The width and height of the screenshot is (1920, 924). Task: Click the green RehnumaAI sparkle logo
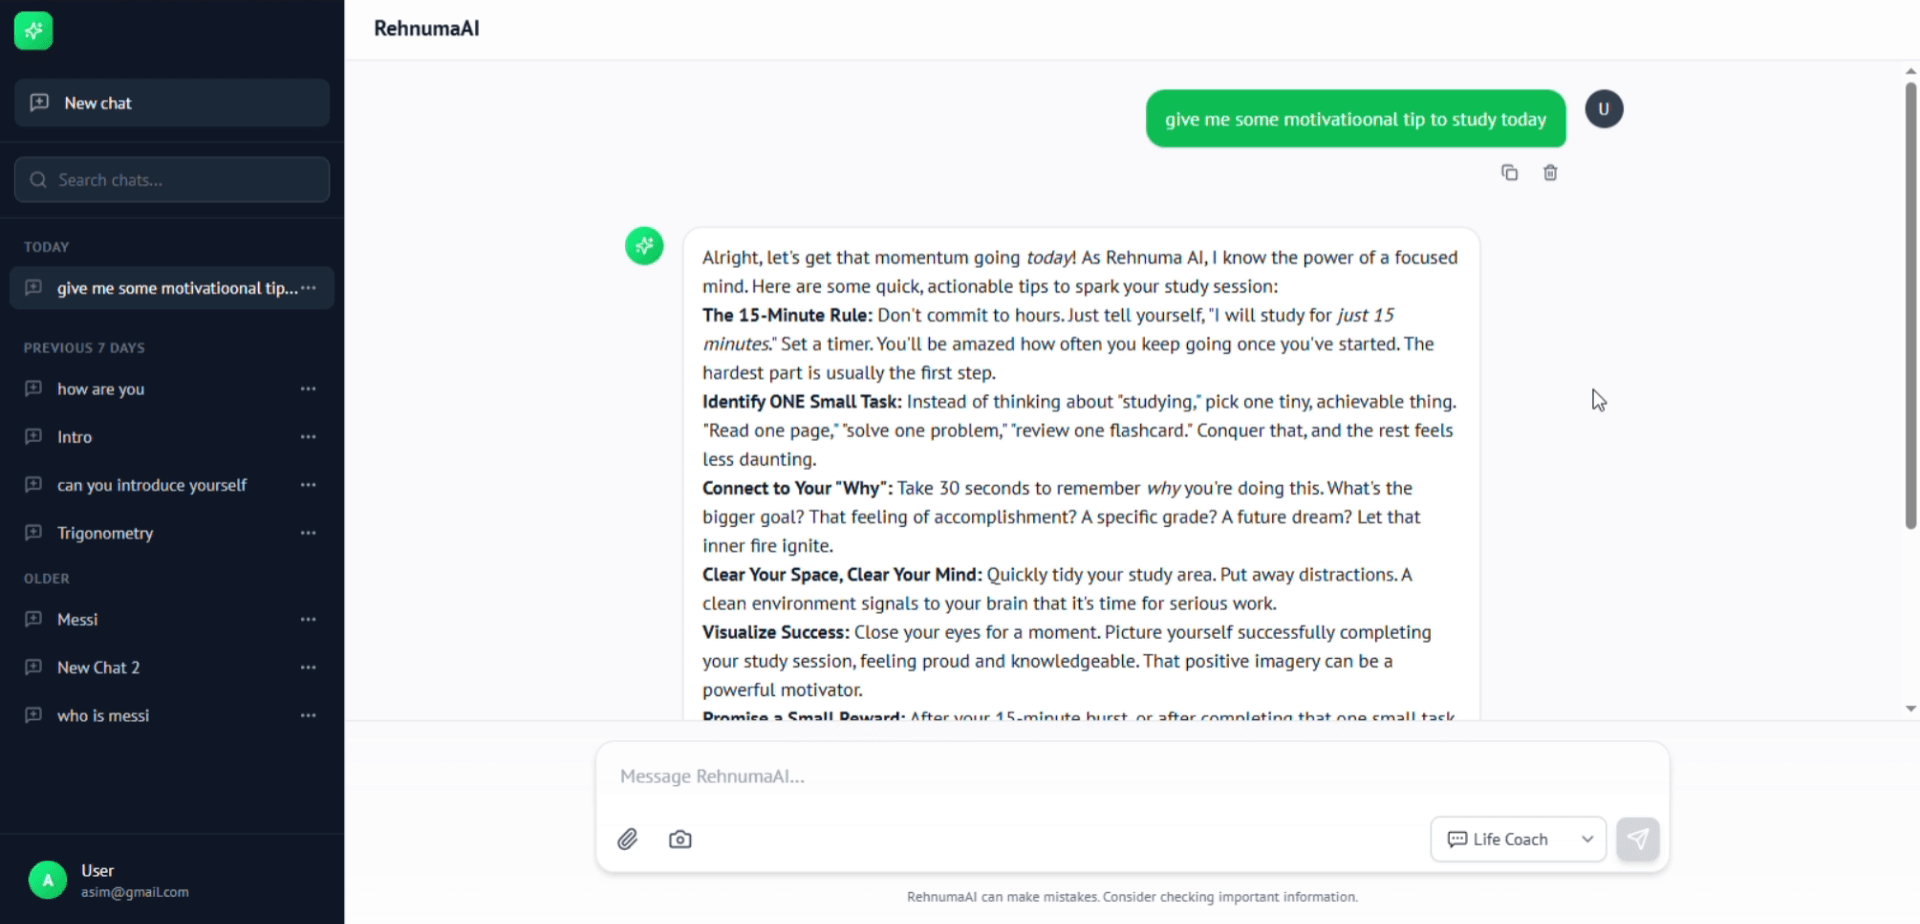click(x=33, y=30)
